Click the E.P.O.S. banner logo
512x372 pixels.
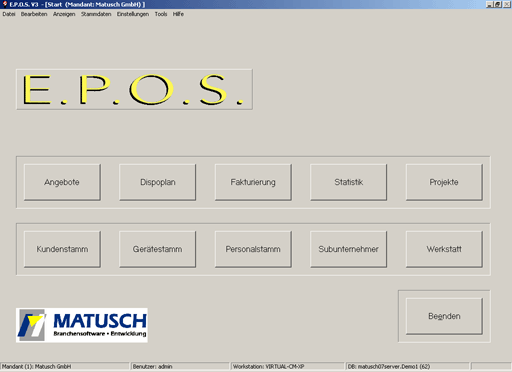pos(134,89)
